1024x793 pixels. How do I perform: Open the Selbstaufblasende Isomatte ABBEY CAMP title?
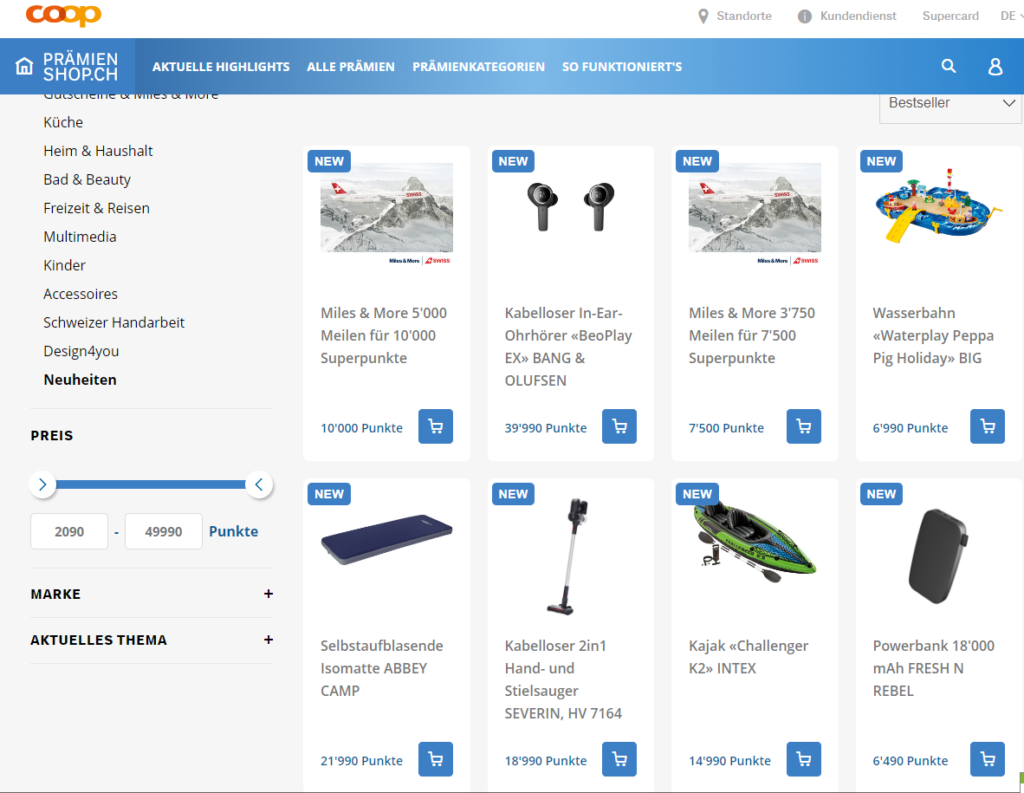pos(382,668)
